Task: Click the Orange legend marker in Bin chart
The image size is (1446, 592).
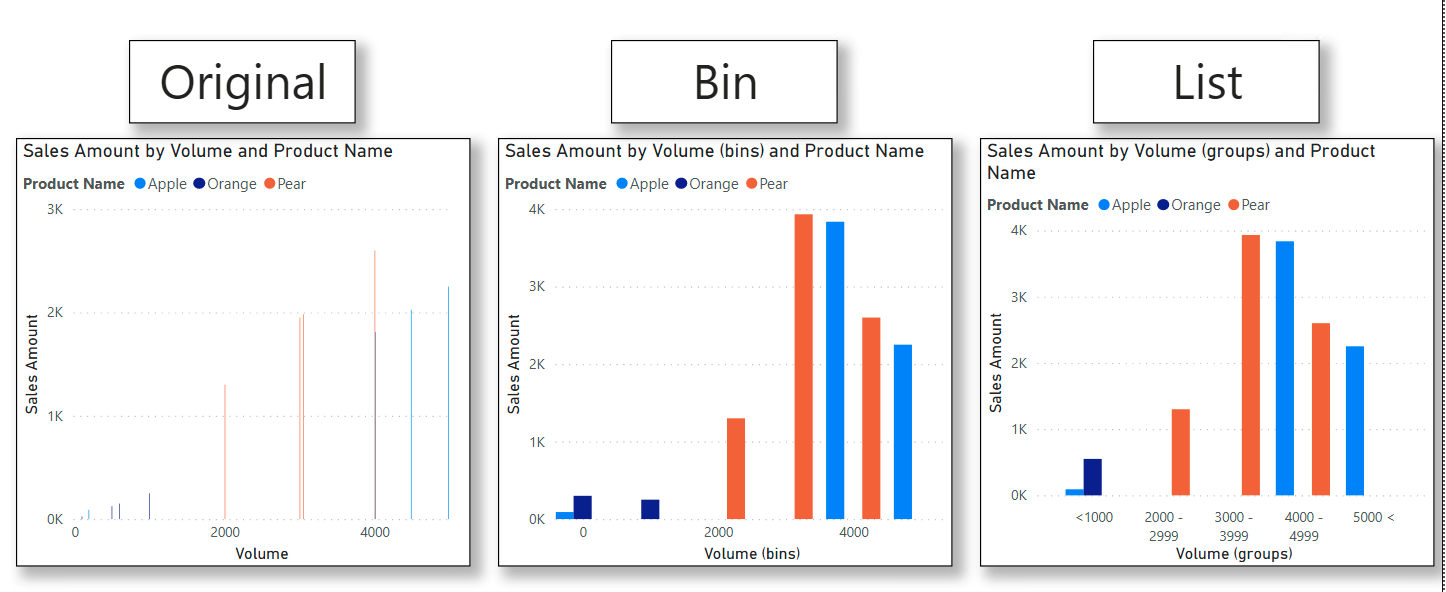Action: (x=682, y=184)
